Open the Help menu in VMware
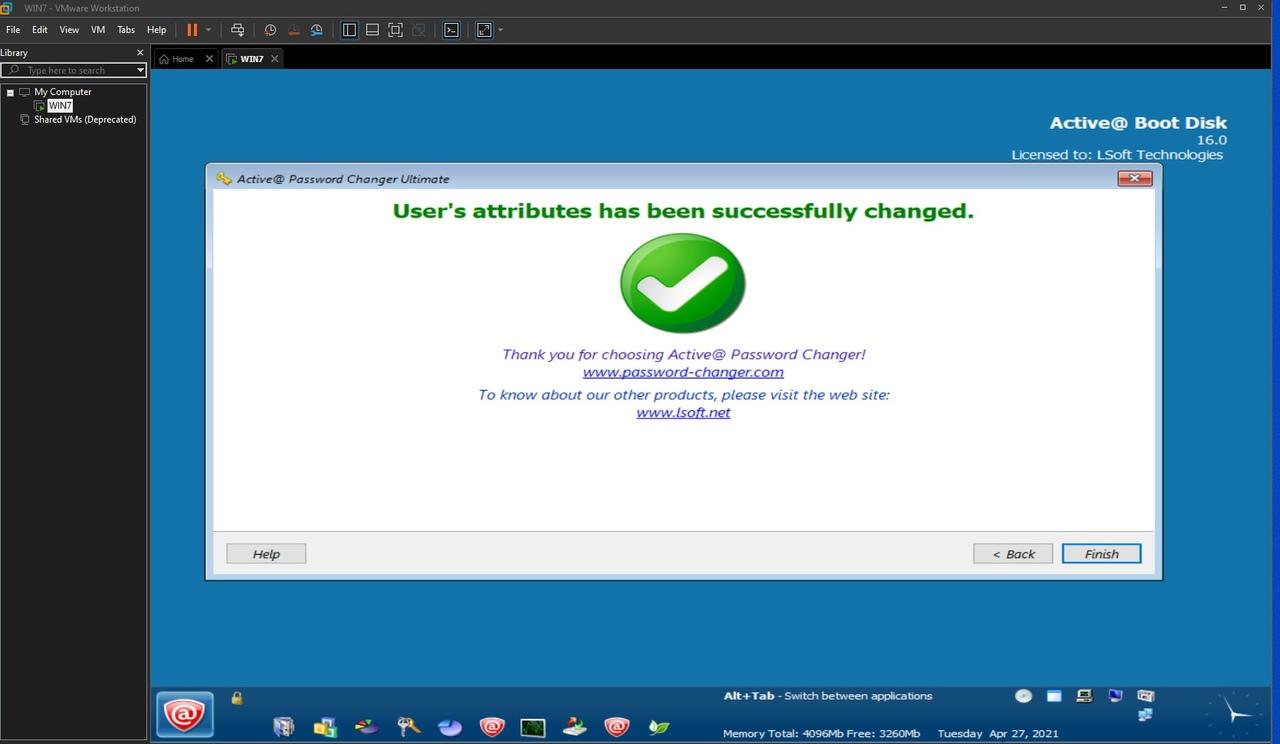 point(156,30)
